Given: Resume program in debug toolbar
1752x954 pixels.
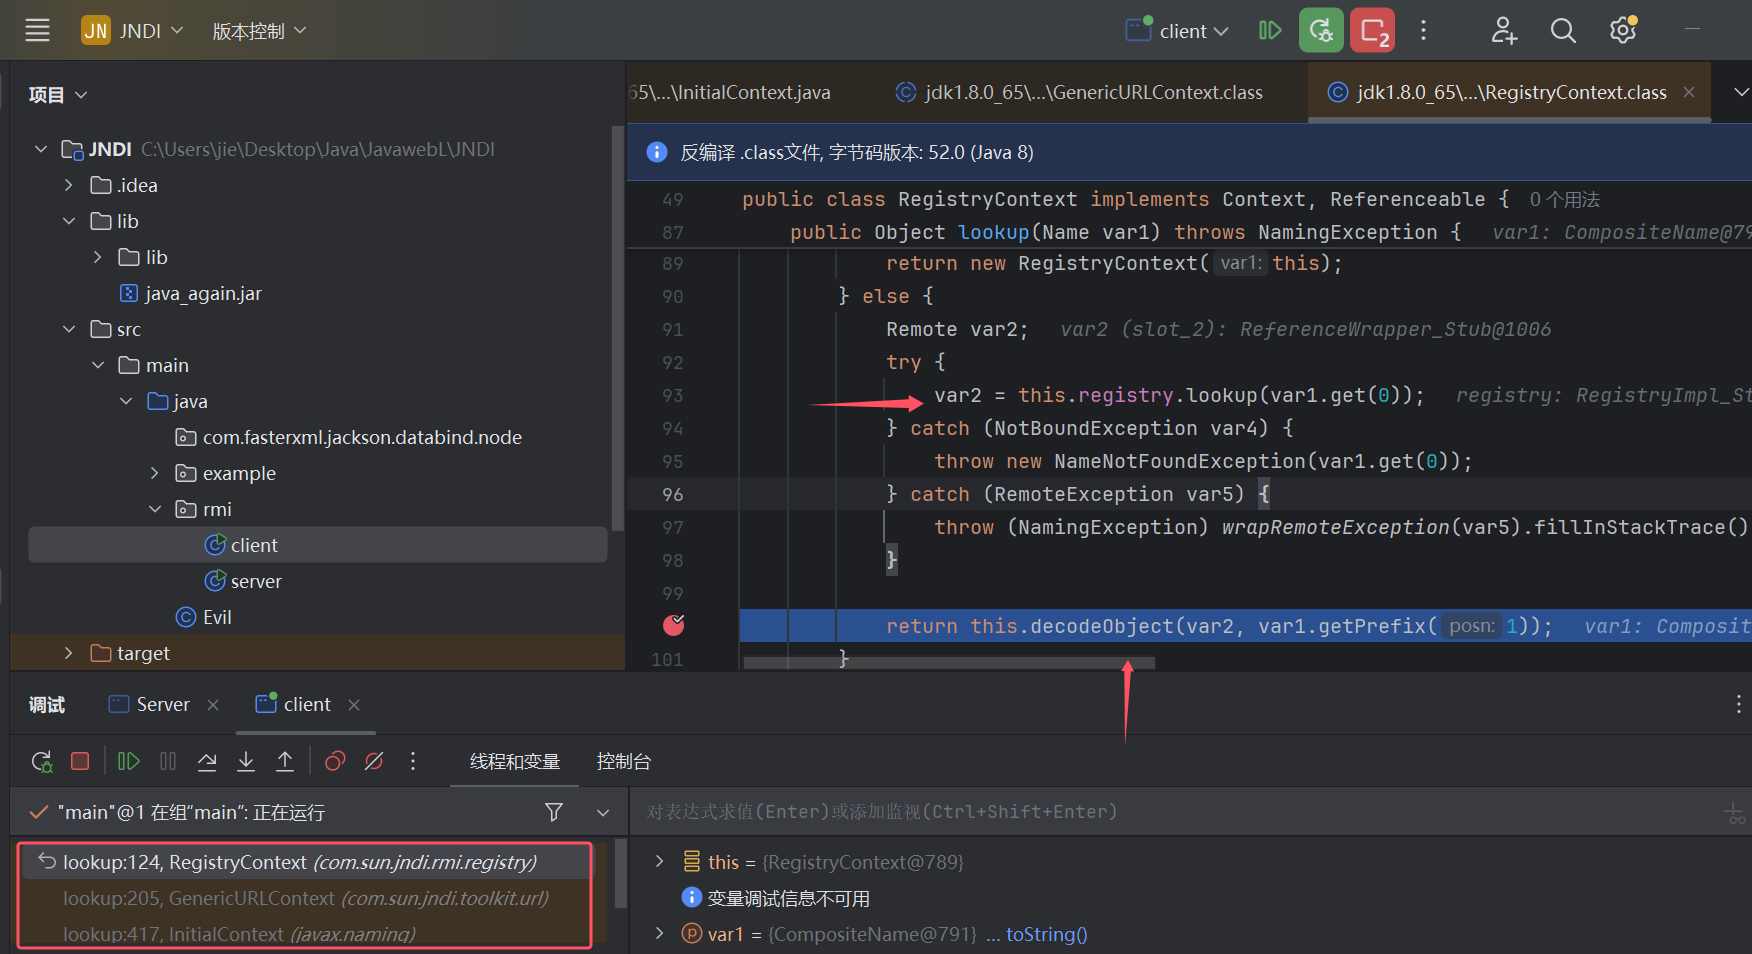Looking at the screenshot, I should 129,762.
